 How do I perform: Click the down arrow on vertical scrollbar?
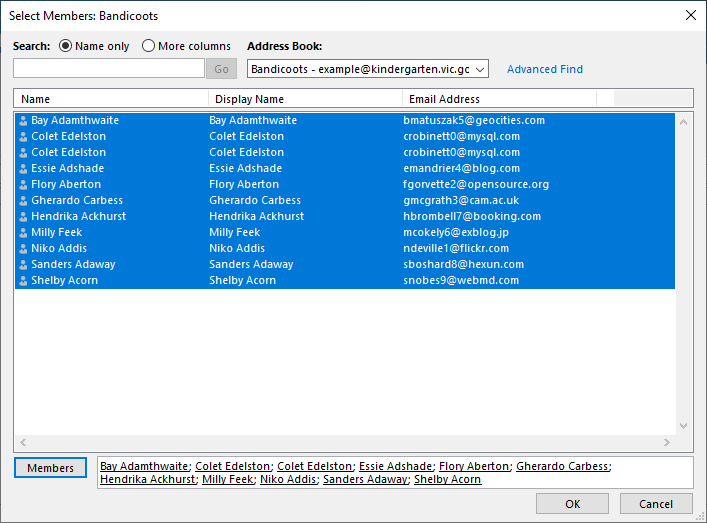pos(684,426)
